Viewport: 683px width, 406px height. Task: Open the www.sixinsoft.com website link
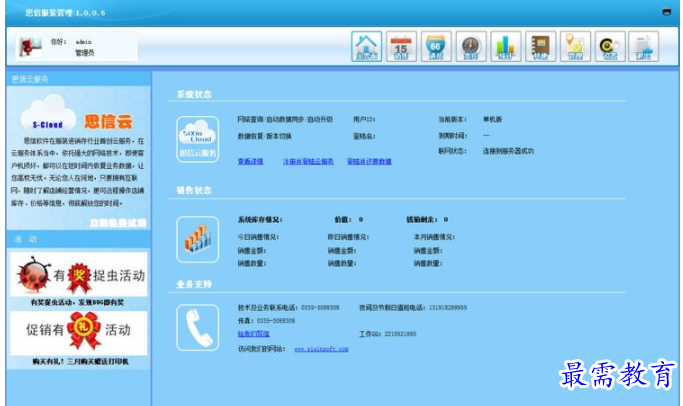(320, 349)
